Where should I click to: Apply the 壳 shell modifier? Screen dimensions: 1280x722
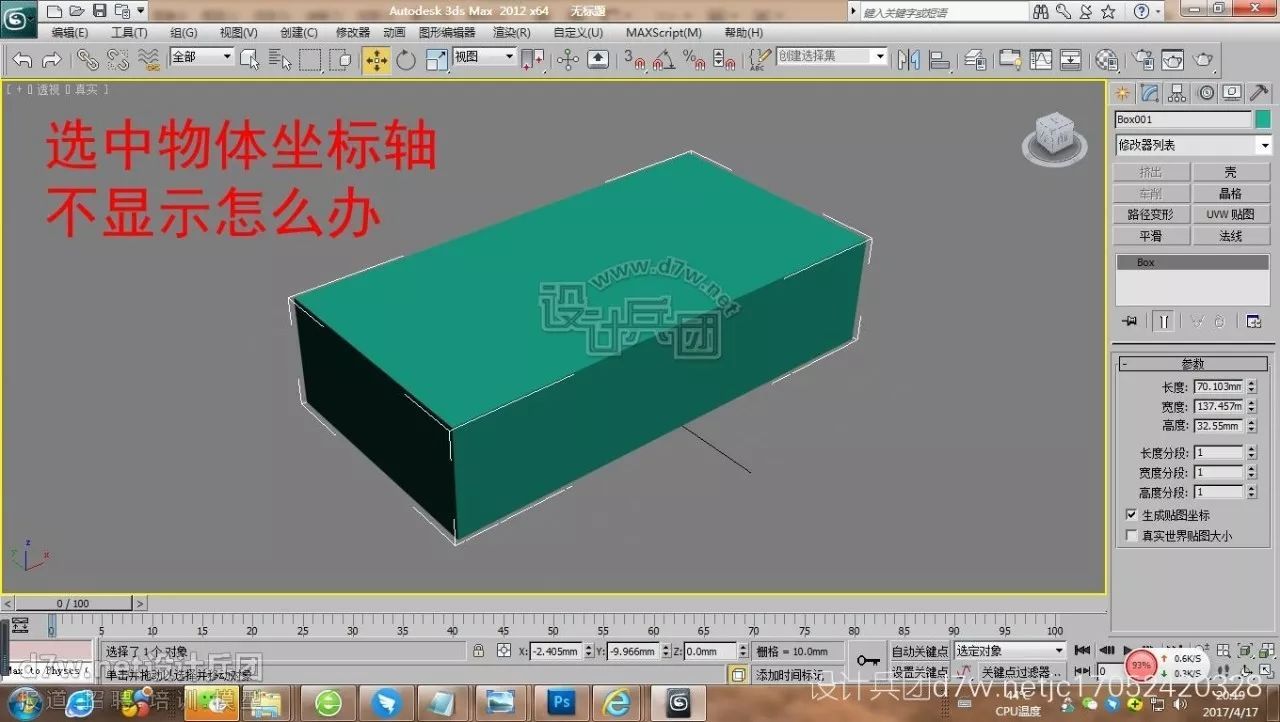click(x=1232, y=170)
